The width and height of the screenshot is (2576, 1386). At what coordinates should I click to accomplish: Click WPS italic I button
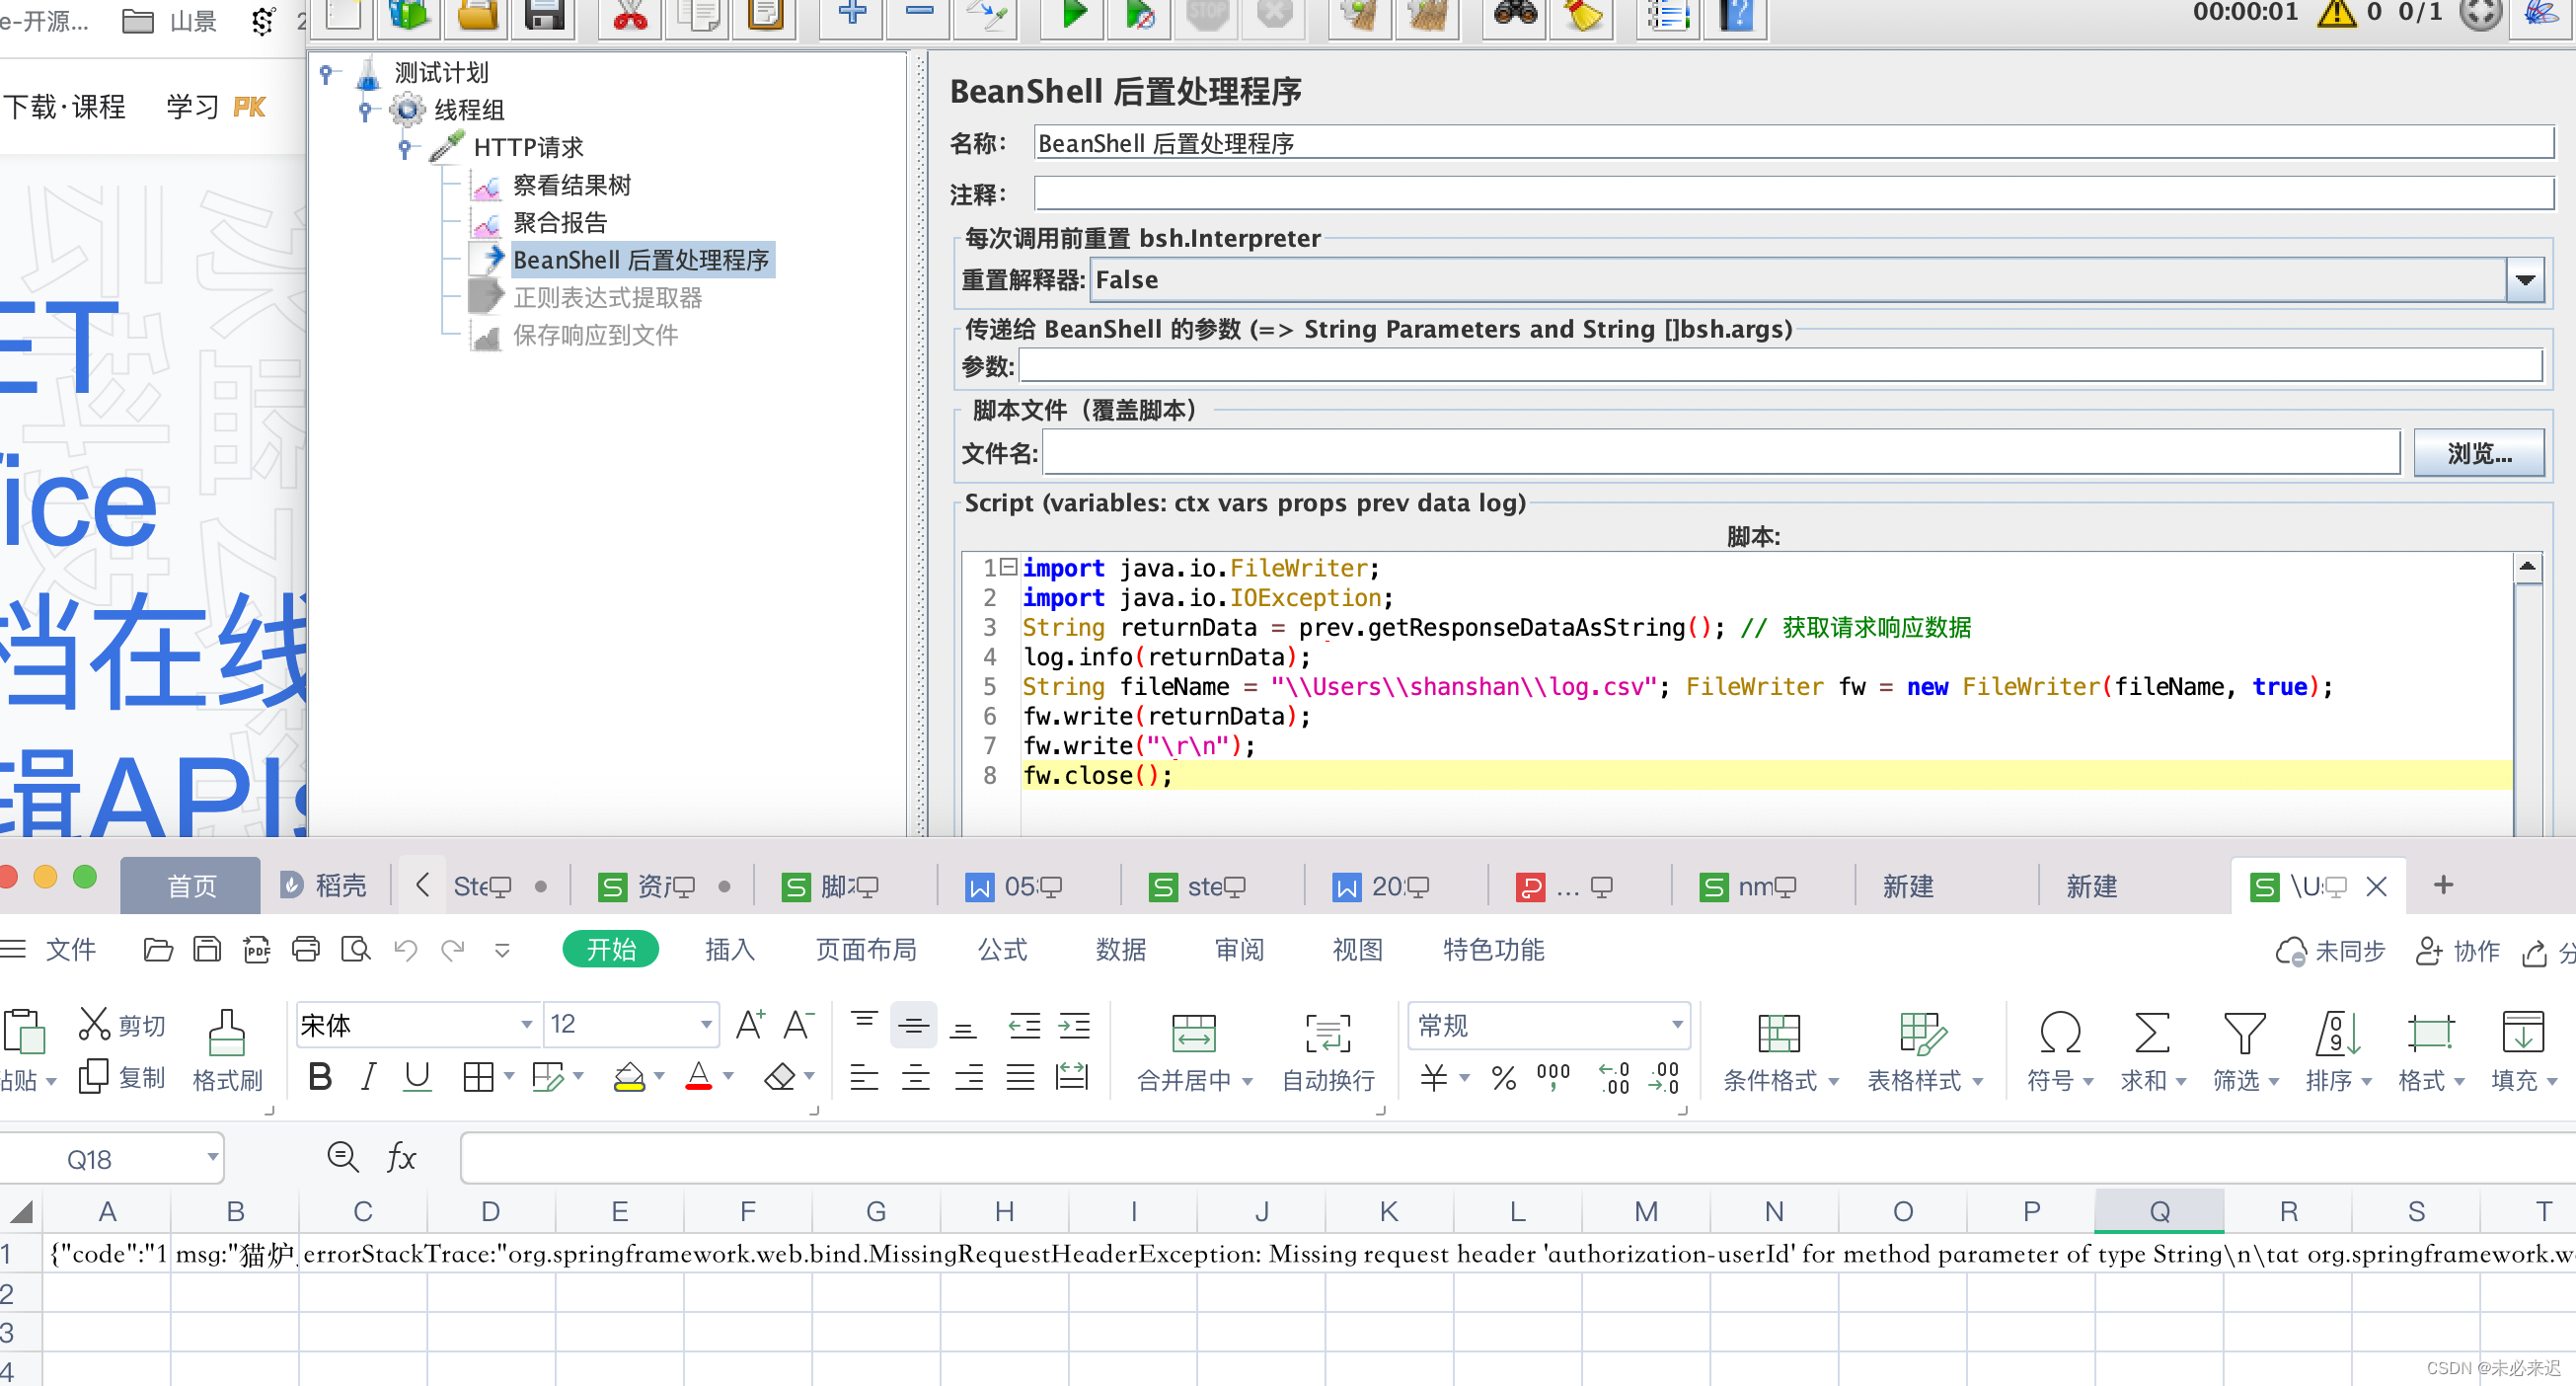tap(368, 1077)
